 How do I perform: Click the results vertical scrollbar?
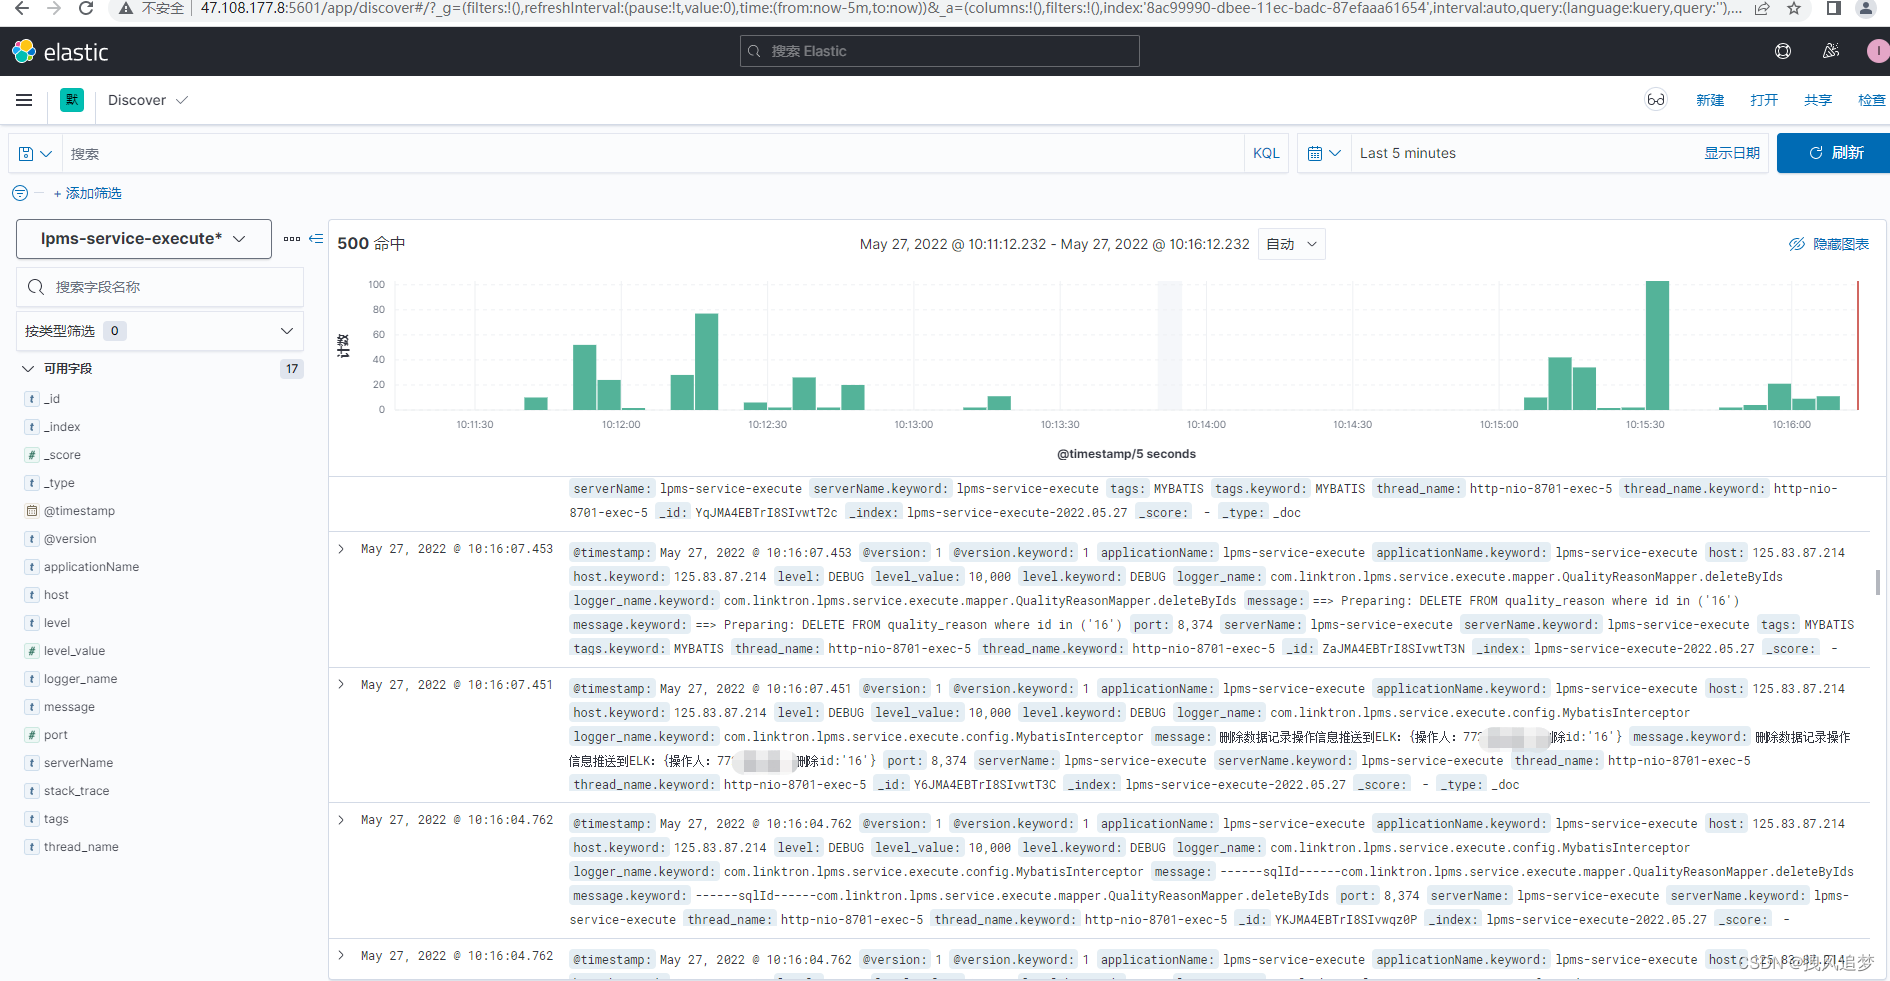[x=1877, y=582]
